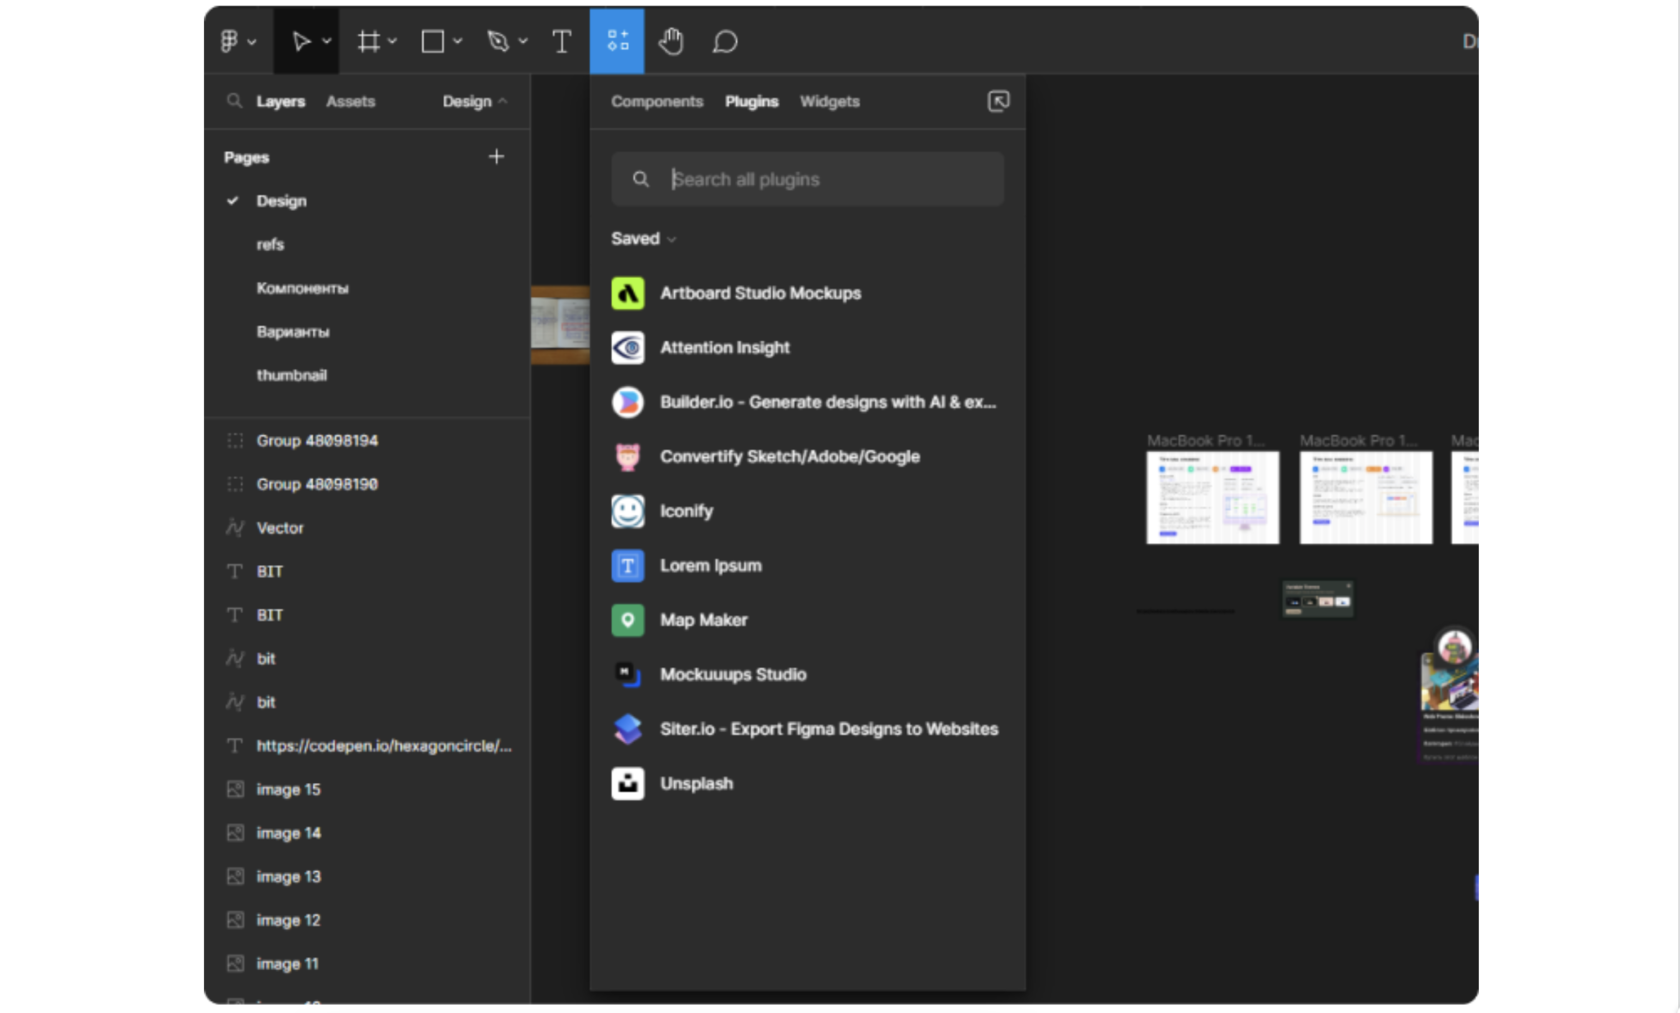Select the Pen tool
Image resolution: width=1680 pixels, height=1013 pixels.
point(498,41)
